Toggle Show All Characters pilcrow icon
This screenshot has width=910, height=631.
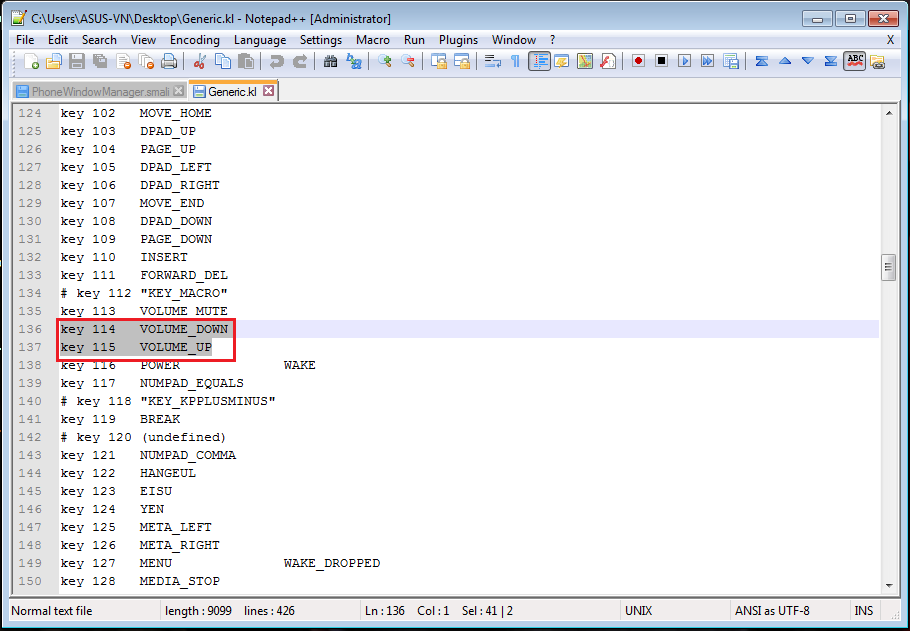click(x=515, y=61)
